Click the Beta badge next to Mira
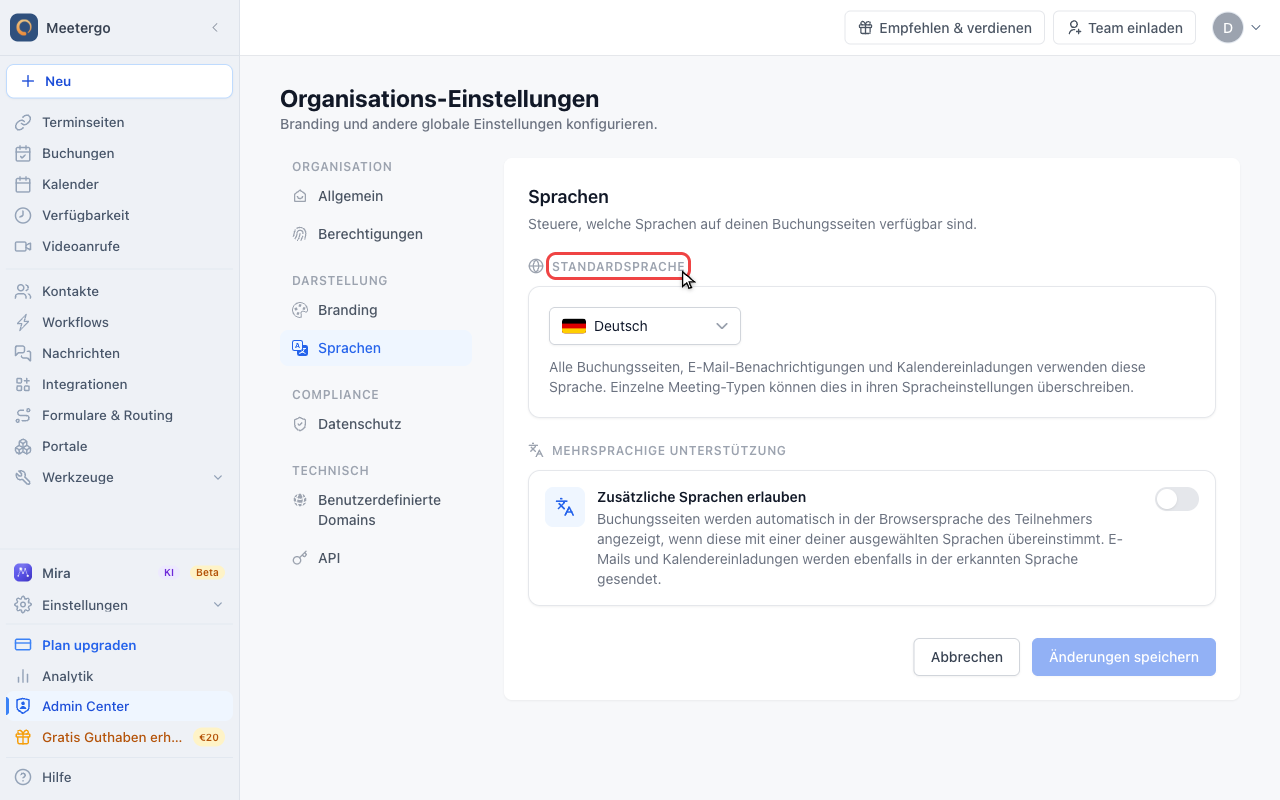The width and height of the screenshot is (1280, 800). coord(207,573)
